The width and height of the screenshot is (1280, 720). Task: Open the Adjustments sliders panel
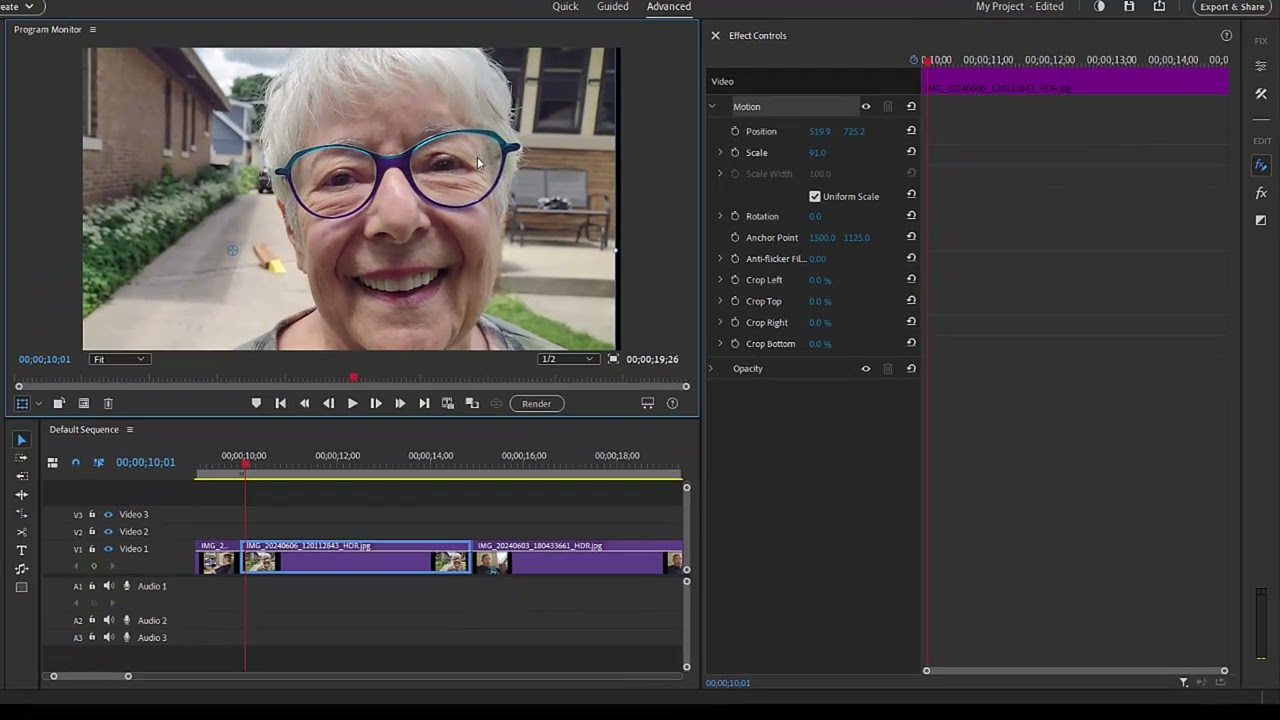(x=1261, y=66)
